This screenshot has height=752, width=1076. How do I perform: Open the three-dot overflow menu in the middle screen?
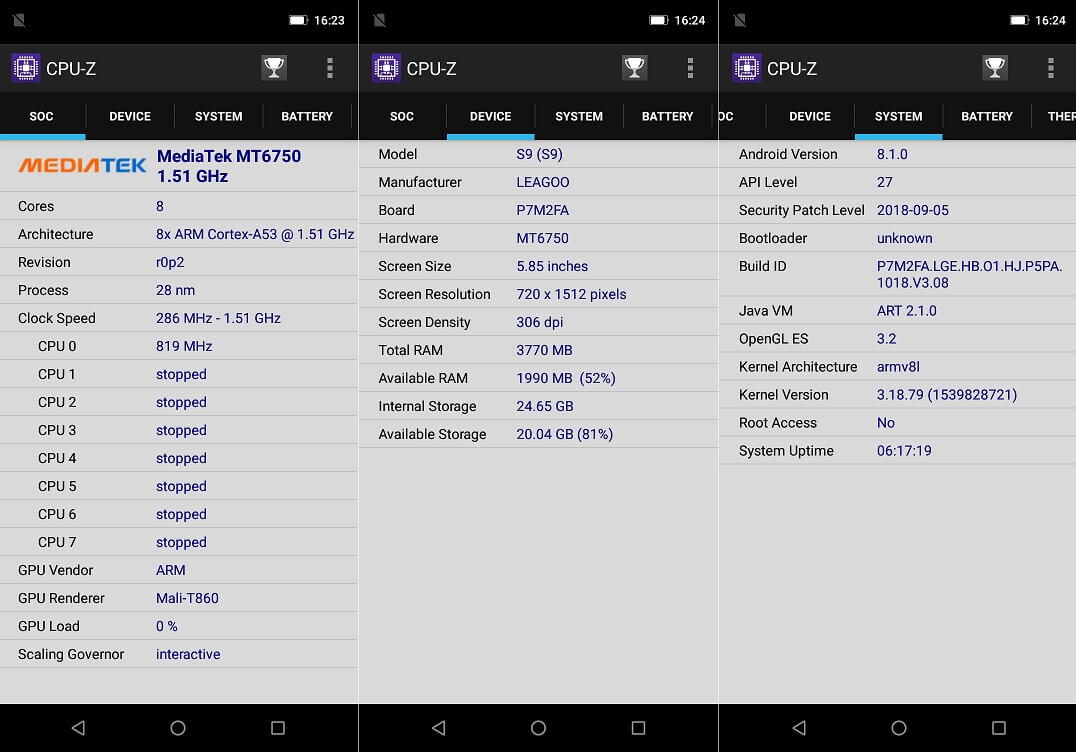[x=690, y=68]
